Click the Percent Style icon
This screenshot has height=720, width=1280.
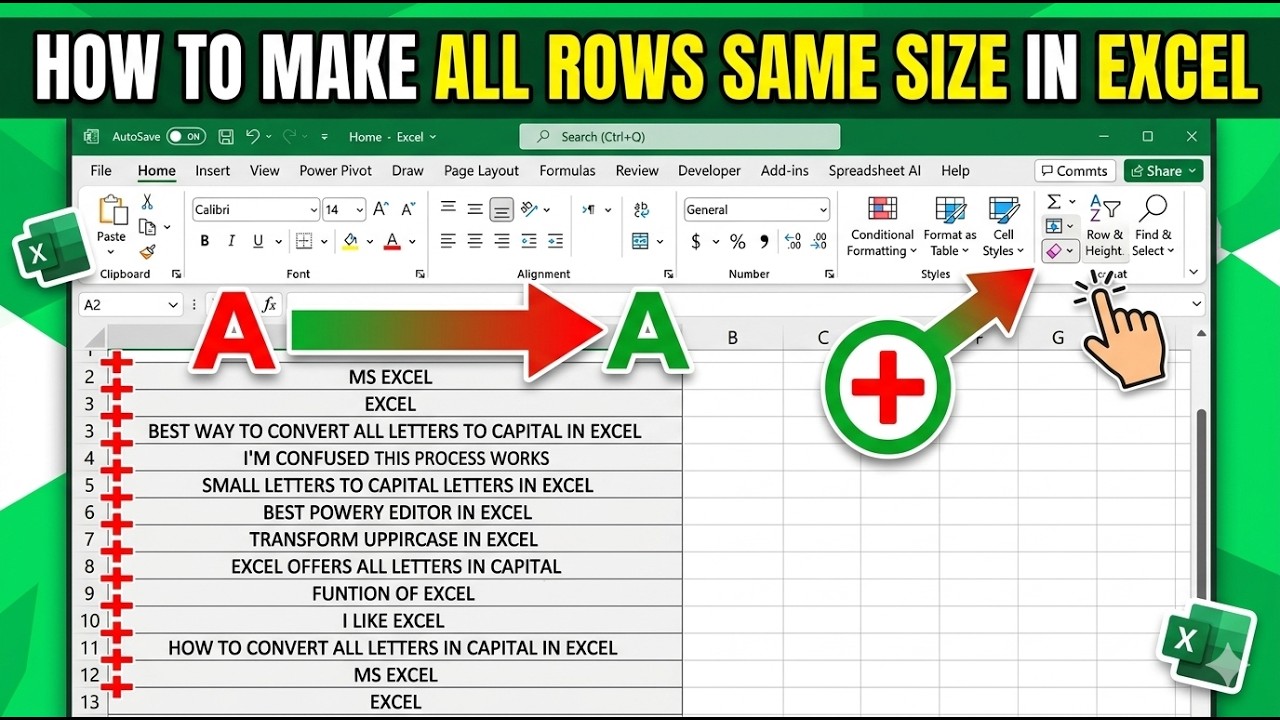pos(737,241)
